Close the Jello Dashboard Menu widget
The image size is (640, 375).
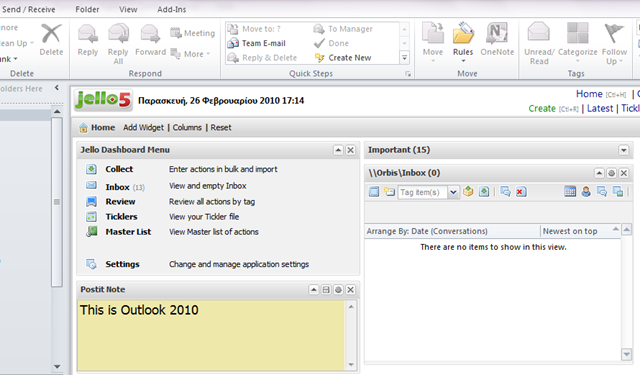[x=350, y=150]
